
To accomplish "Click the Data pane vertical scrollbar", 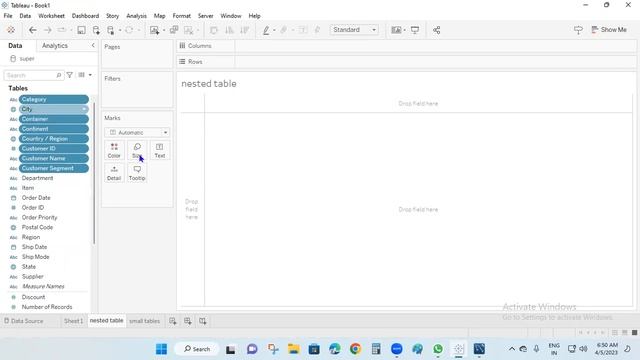I will pyautogui.click(x=94, y=173).
